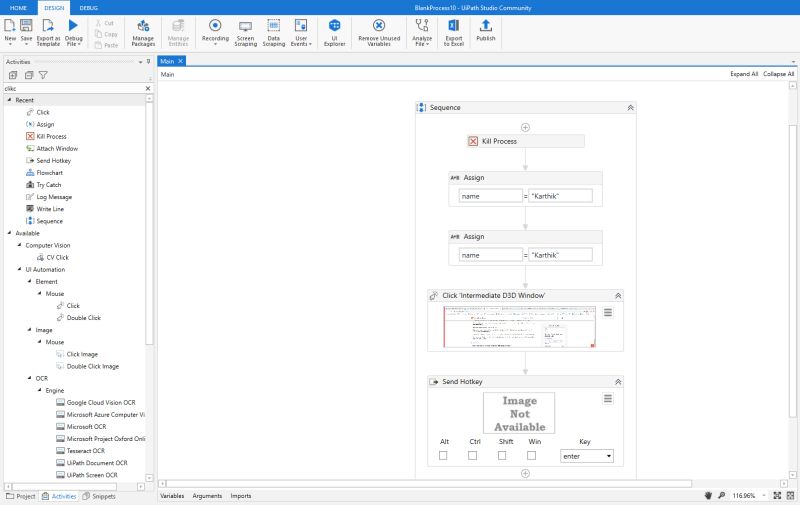Image resolution: width=800 pixels, height=505 pixels.
Task: Click the Cut toolbar item
Action: (105, 23)
